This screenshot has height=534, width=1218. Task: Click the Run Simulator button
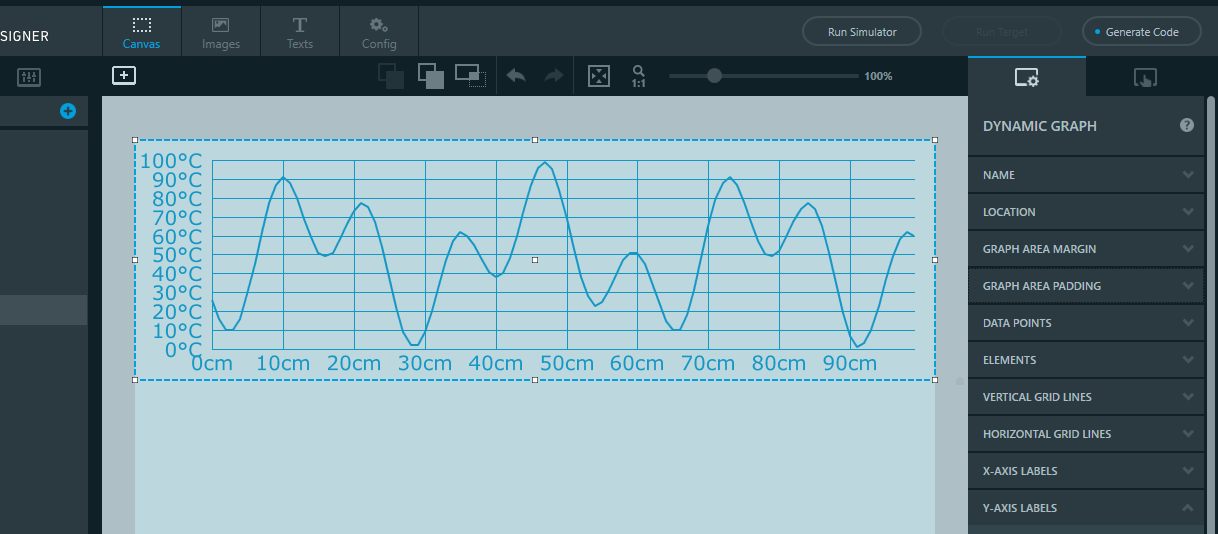[862, 32]
